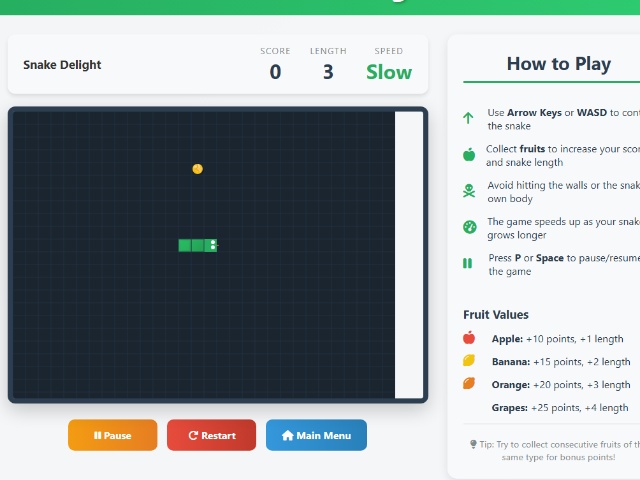This screenshot has height=480, width=640.
Task: Click the Orange fruit icon
Action: (469, 383)
